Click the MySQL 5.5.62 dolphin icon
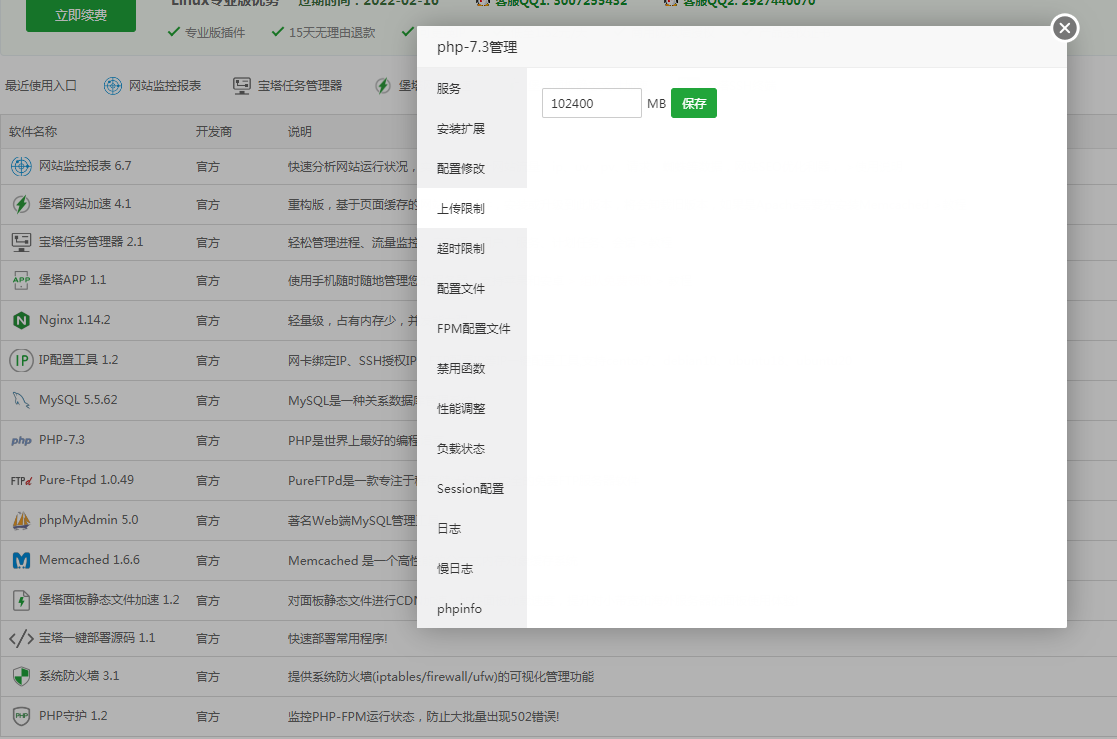The image size is (1117, 739). tap(21, 400)
